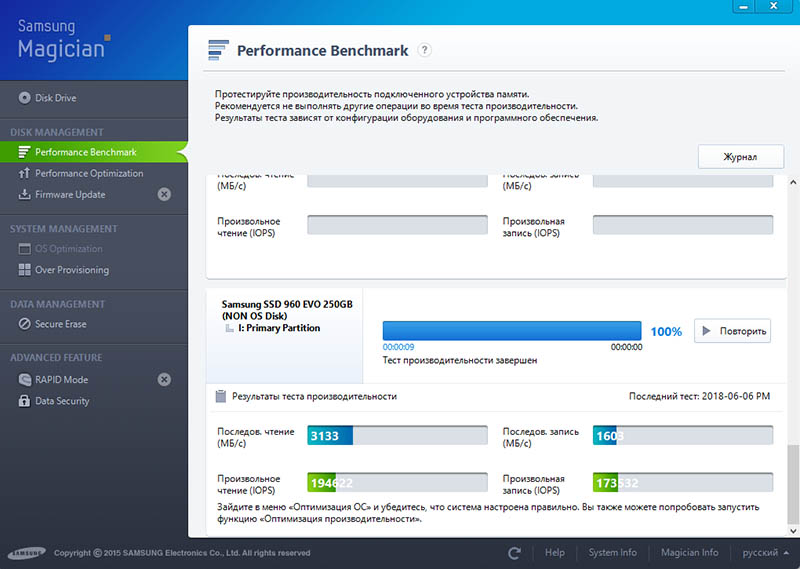Open Performance Benchmark menu item
The image size is (800, 569).
[94, 152]
